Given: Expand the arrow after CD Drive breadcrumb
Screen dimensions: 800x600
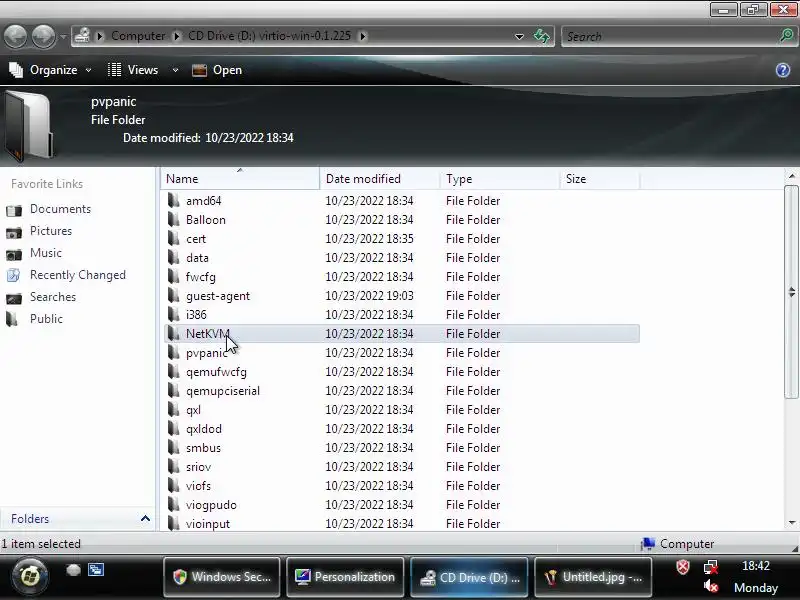Looking at the screenshot, I should 363,36.
